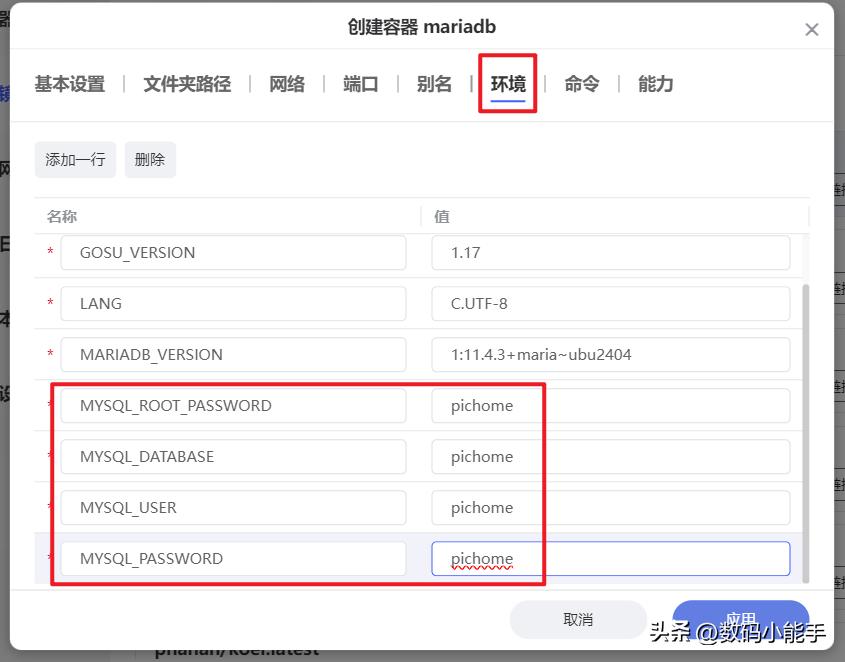Edit the GOSU_VERSION name field
The height and width of the screenshot is (662, 845).
click(x=233, y=252)
